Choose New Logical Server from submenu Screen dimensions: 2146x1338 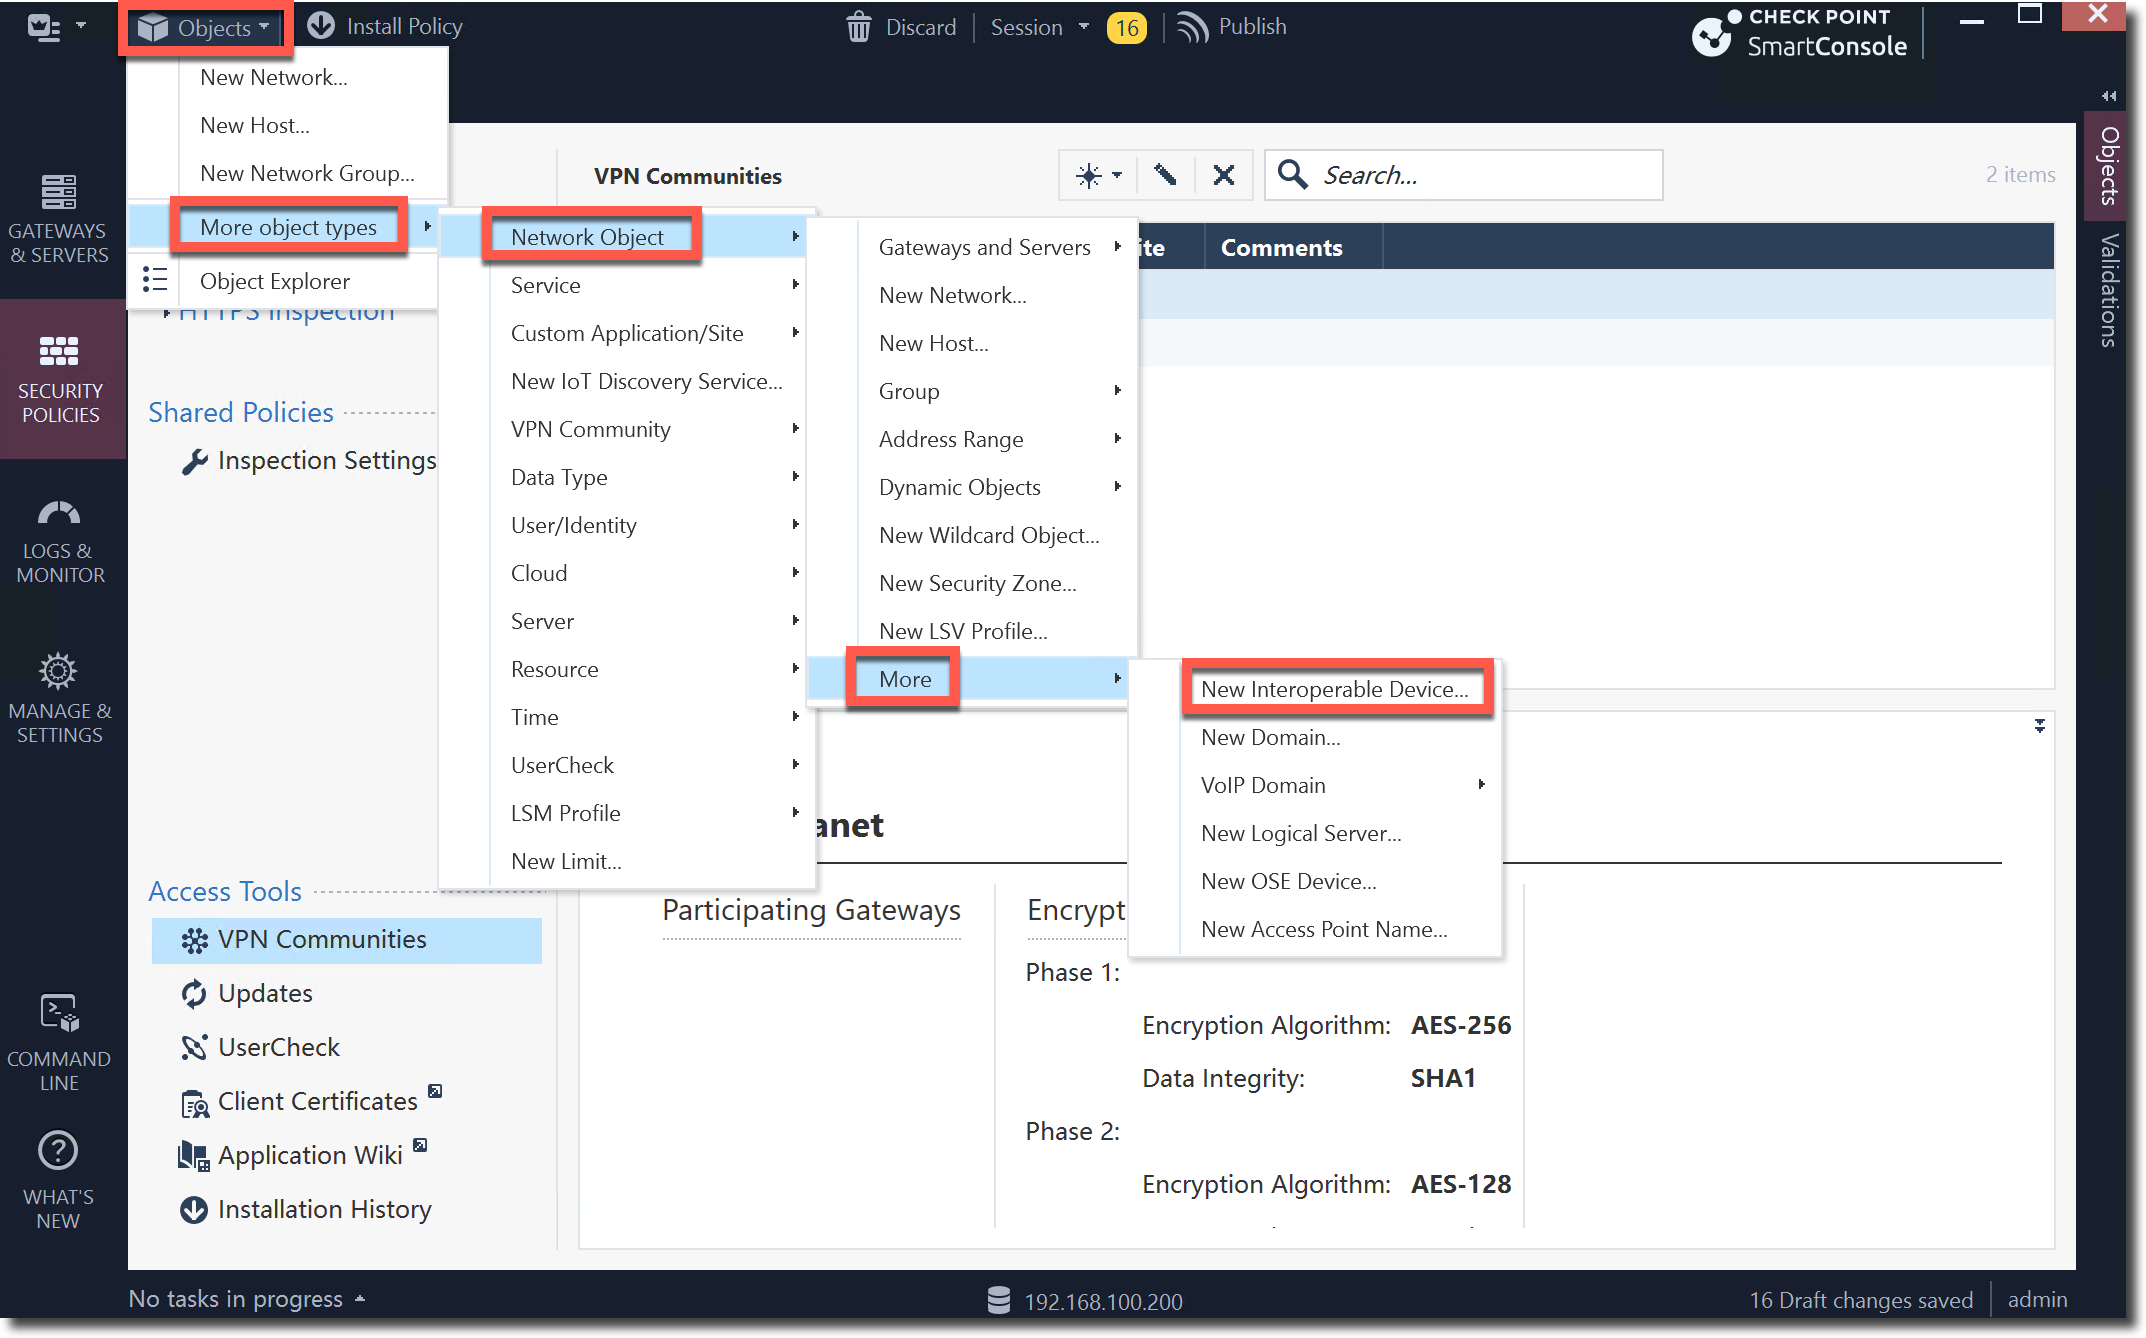(1300, 833)
